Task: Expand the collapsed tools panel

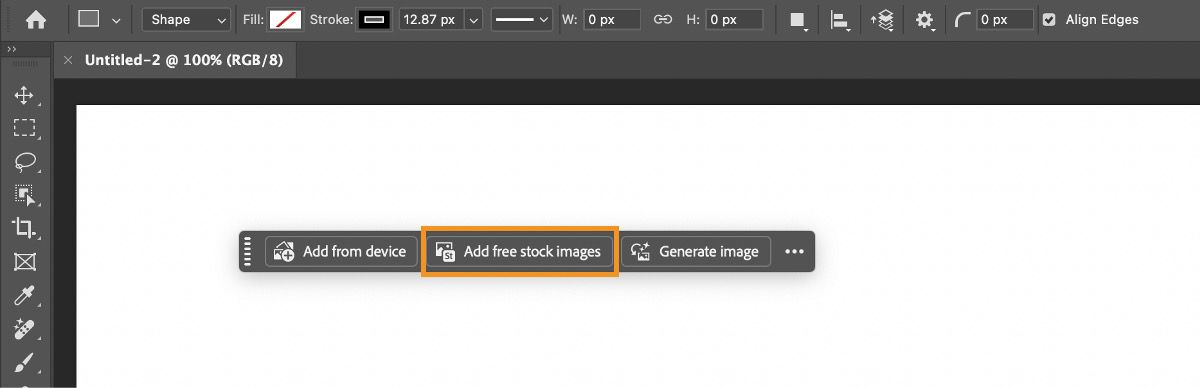Action: coord(12,48)
